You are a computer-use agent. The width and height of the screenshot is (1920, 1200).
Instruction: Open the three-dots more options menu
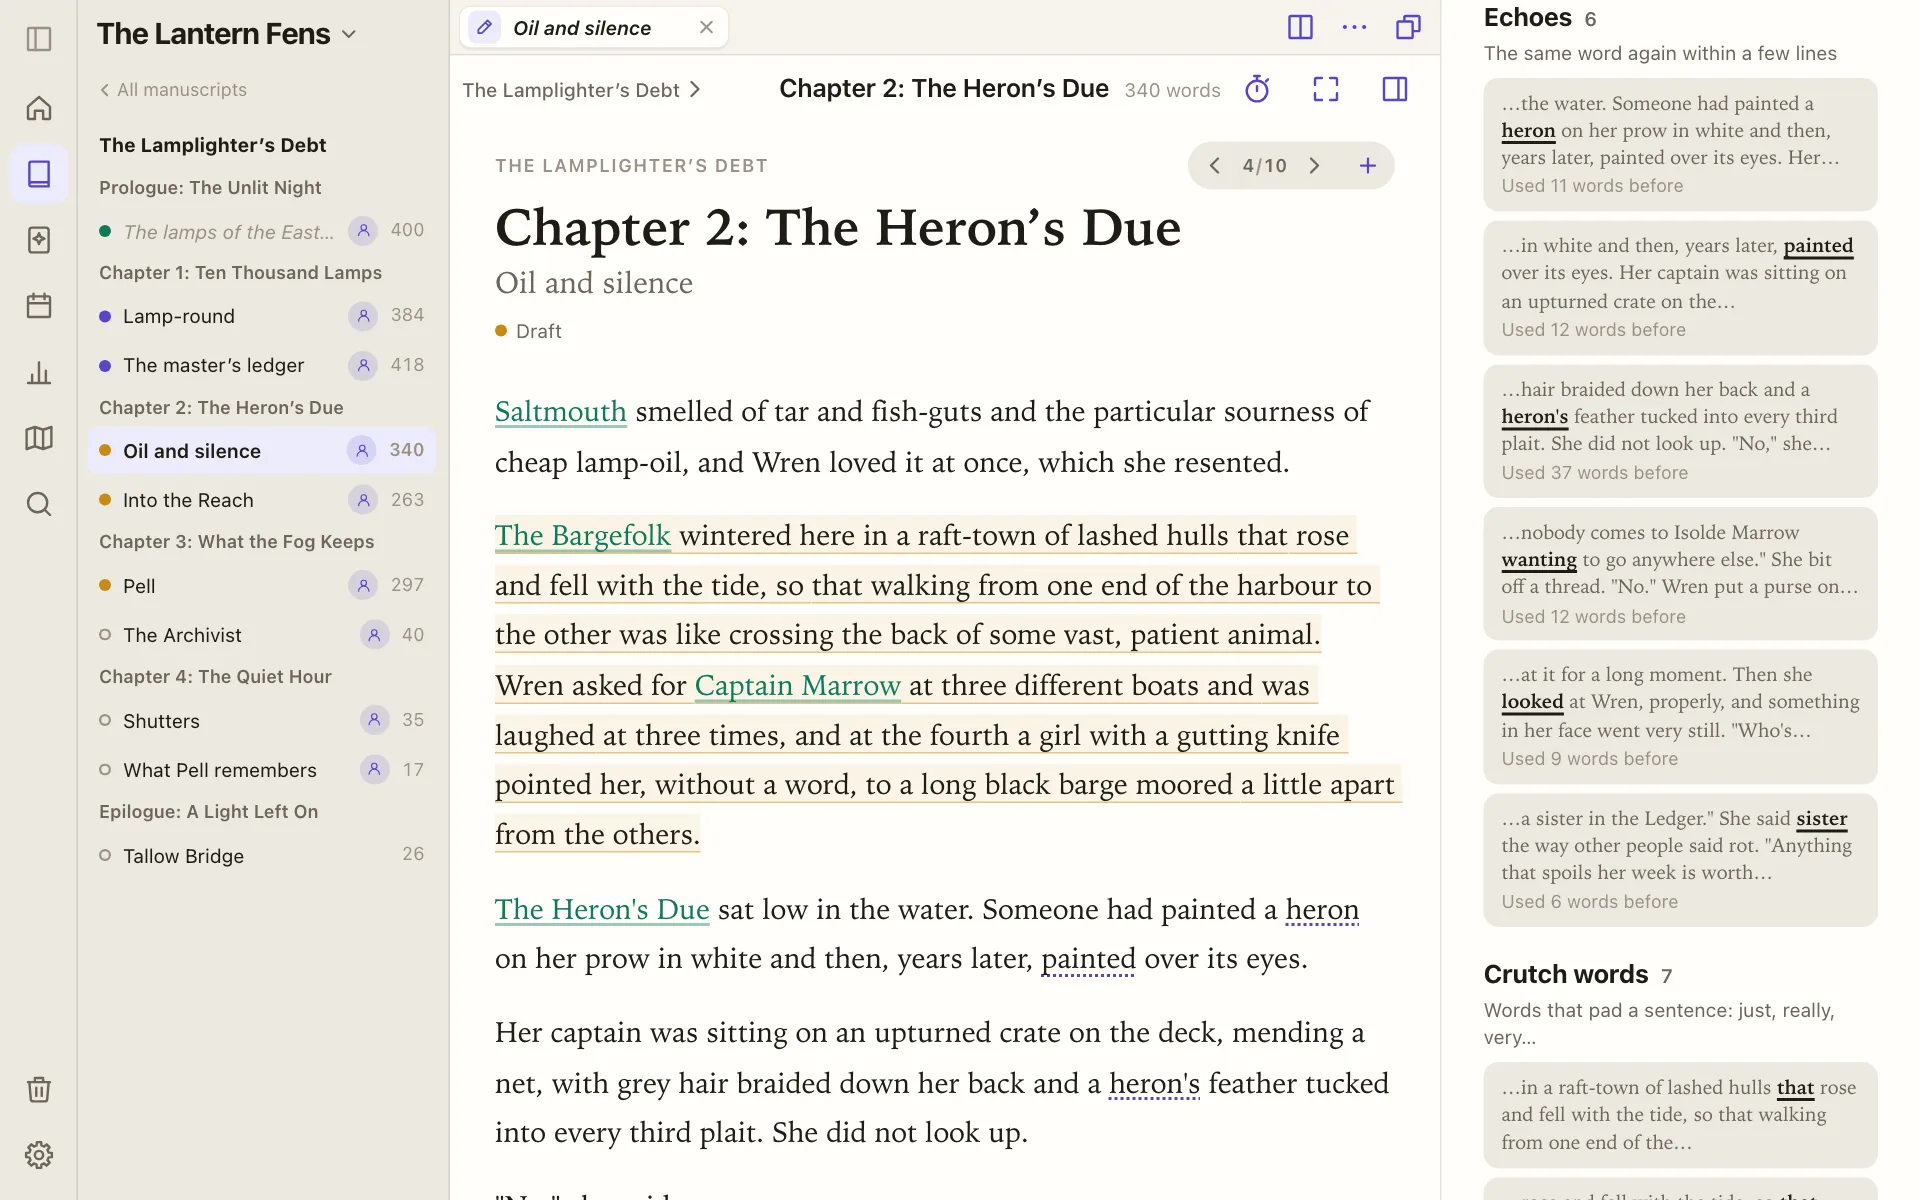tap(1354, 27)
